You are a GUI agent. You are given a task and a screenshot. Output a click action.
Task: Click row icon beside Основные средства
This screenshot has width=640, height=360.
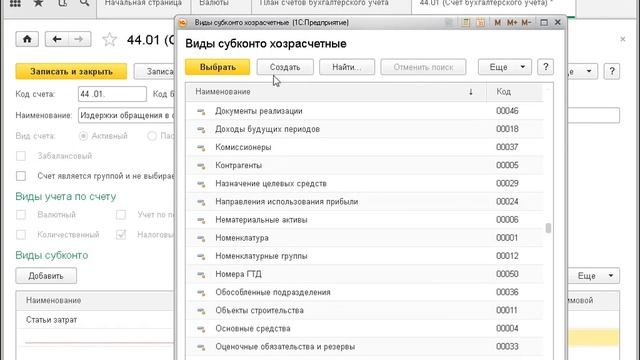pos(201,329)
